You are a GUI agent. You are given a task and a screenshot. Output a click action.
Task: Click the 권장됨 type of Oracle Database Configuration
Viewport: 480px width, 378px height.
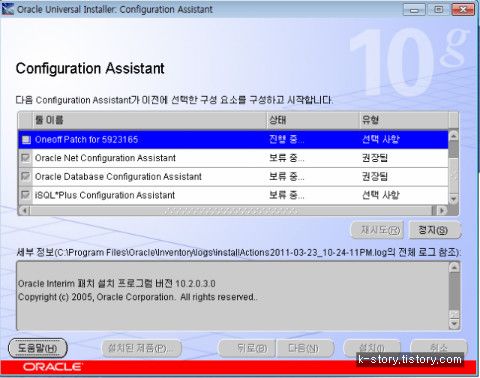point(375,176)
